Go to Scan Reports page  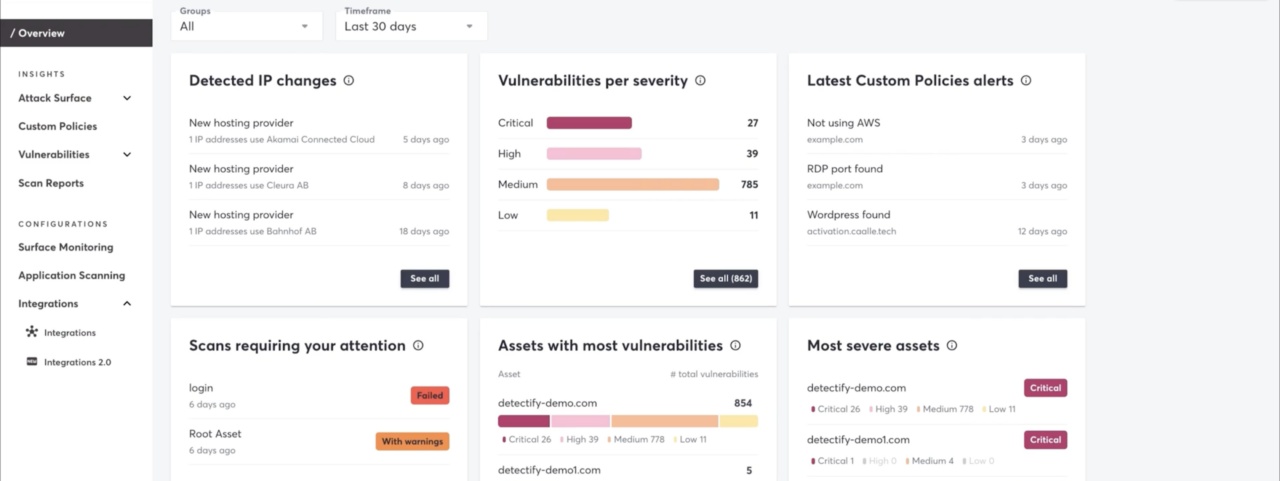[x=51, y=183]
